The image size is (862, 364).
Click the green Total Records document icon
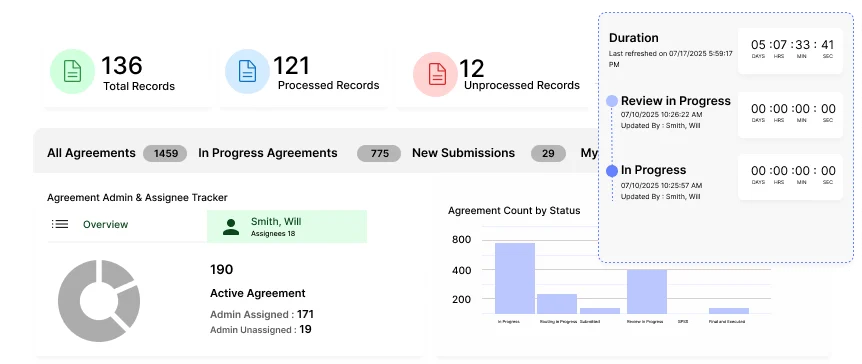pos(73,71)
